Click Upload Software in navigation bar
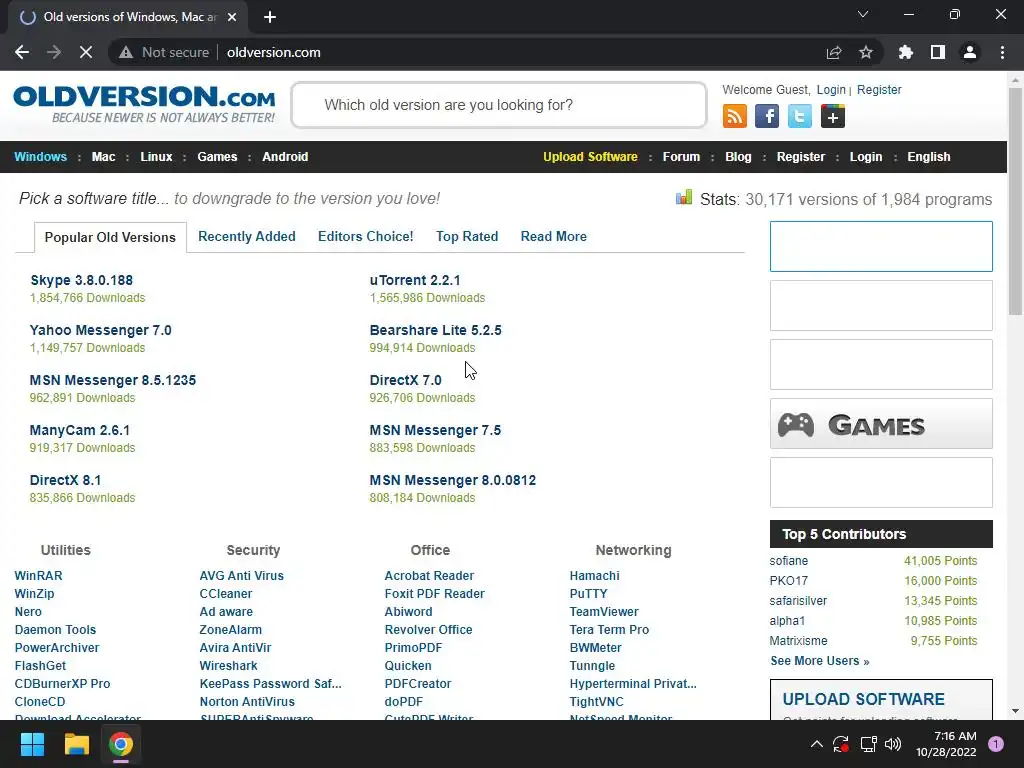The image size is (1024, 768). point(590,157)
